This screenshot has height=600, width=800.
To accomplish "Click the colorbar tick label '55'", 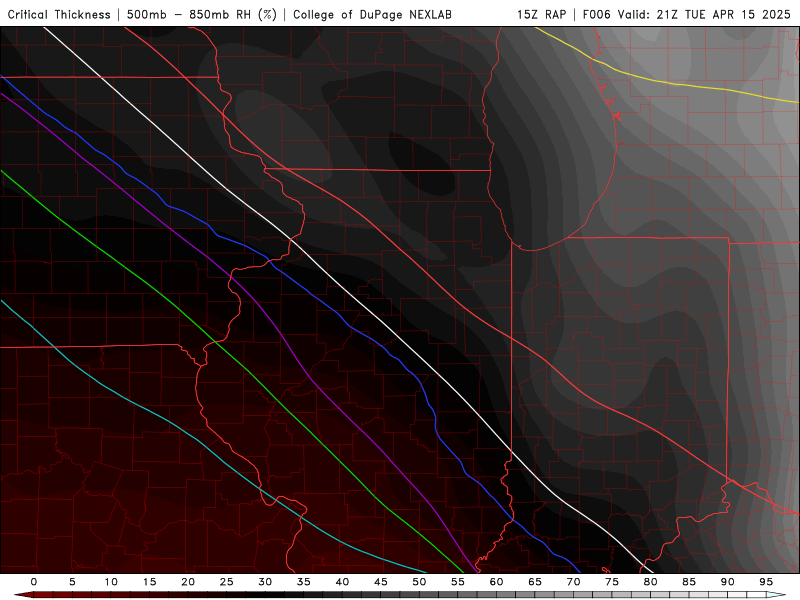I will pos(458,582).
